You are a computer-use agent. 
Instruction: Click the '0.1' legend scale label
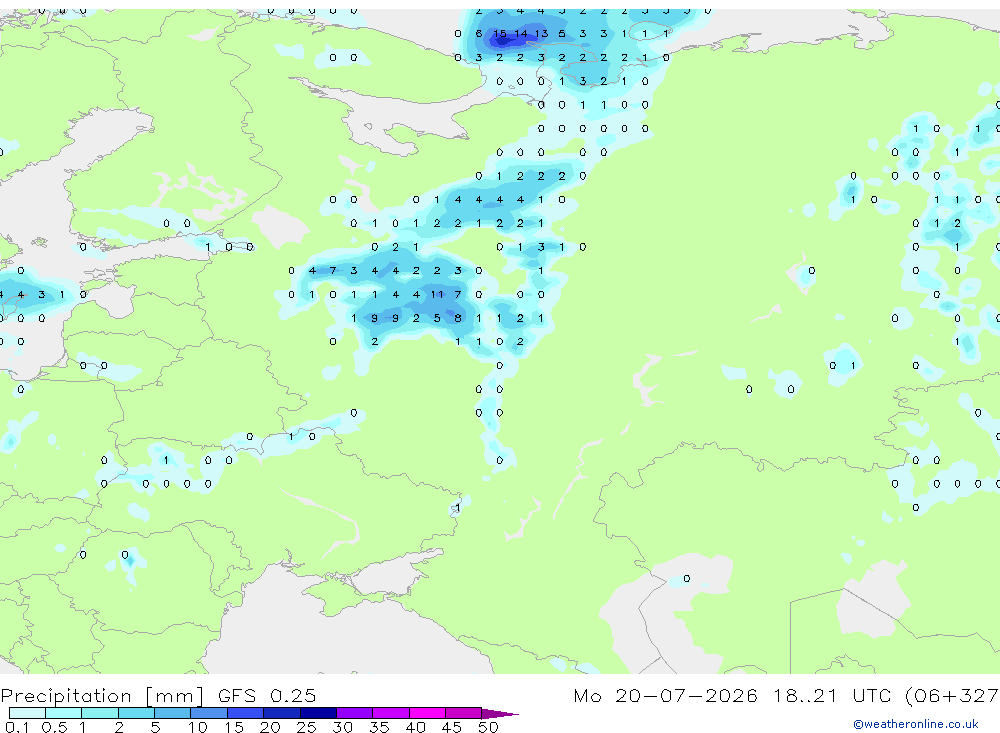[17, 727]
